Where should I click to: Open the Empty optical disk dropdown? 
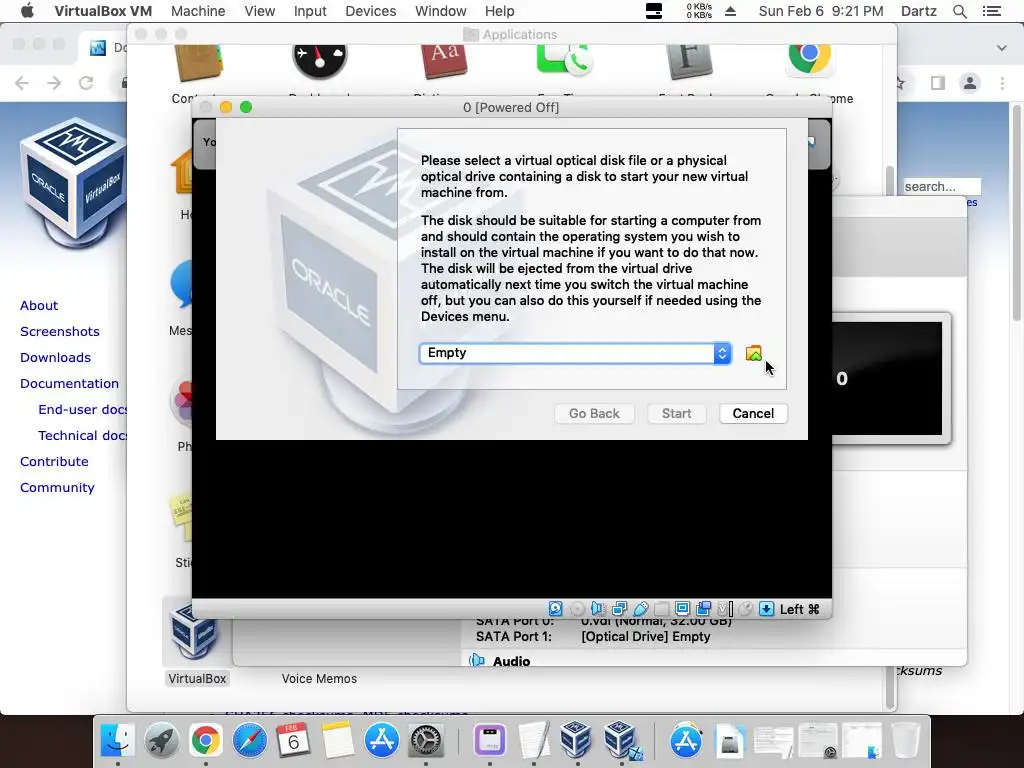click(x=575, y=353)
